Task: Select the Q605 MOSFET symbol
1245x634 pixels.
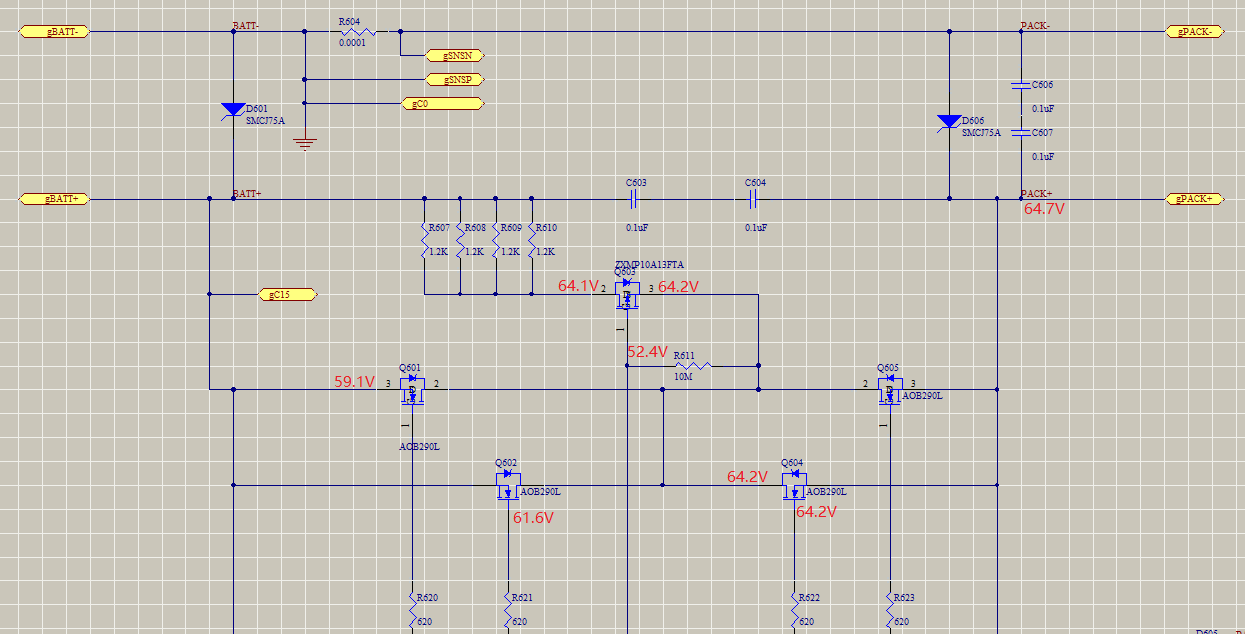Action: 889,389
